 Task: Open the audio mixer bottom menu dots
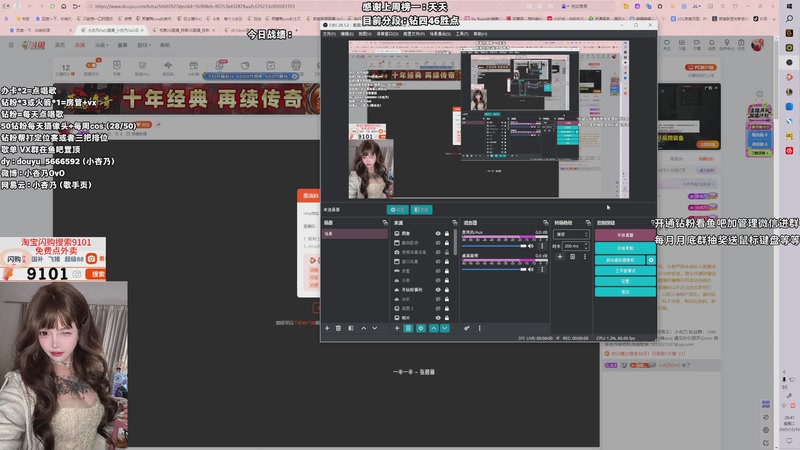[x=479, y=328]
